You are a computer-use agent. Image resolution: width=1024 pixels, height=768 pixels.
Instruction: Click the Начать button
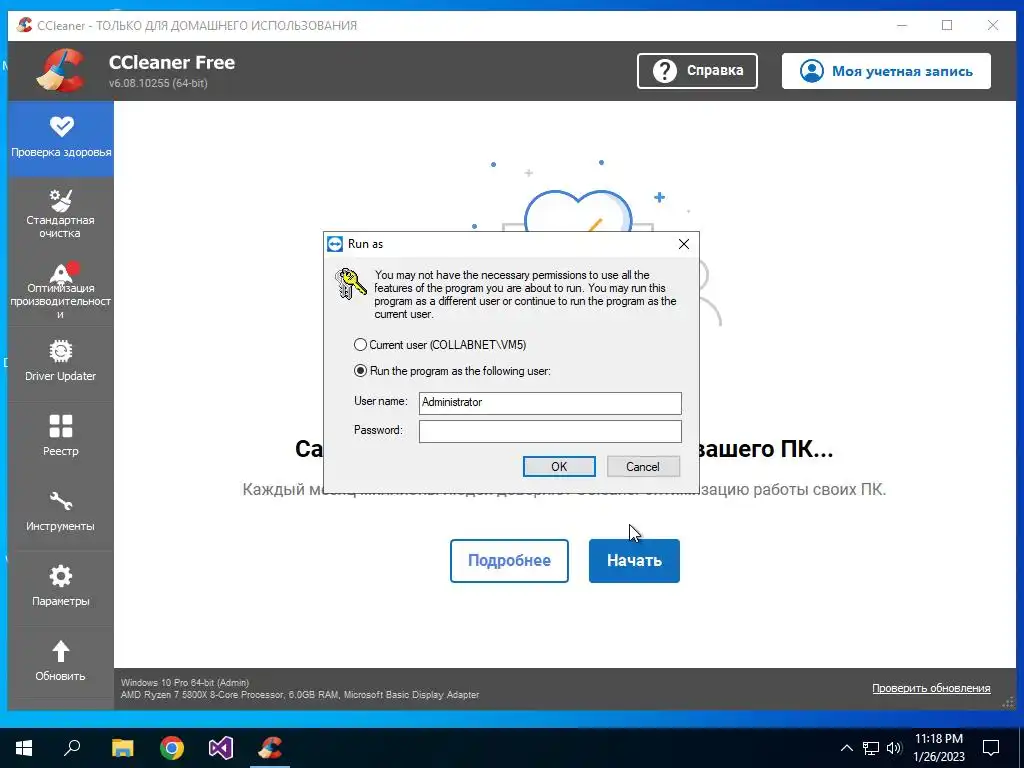click(x=634, y=560)
